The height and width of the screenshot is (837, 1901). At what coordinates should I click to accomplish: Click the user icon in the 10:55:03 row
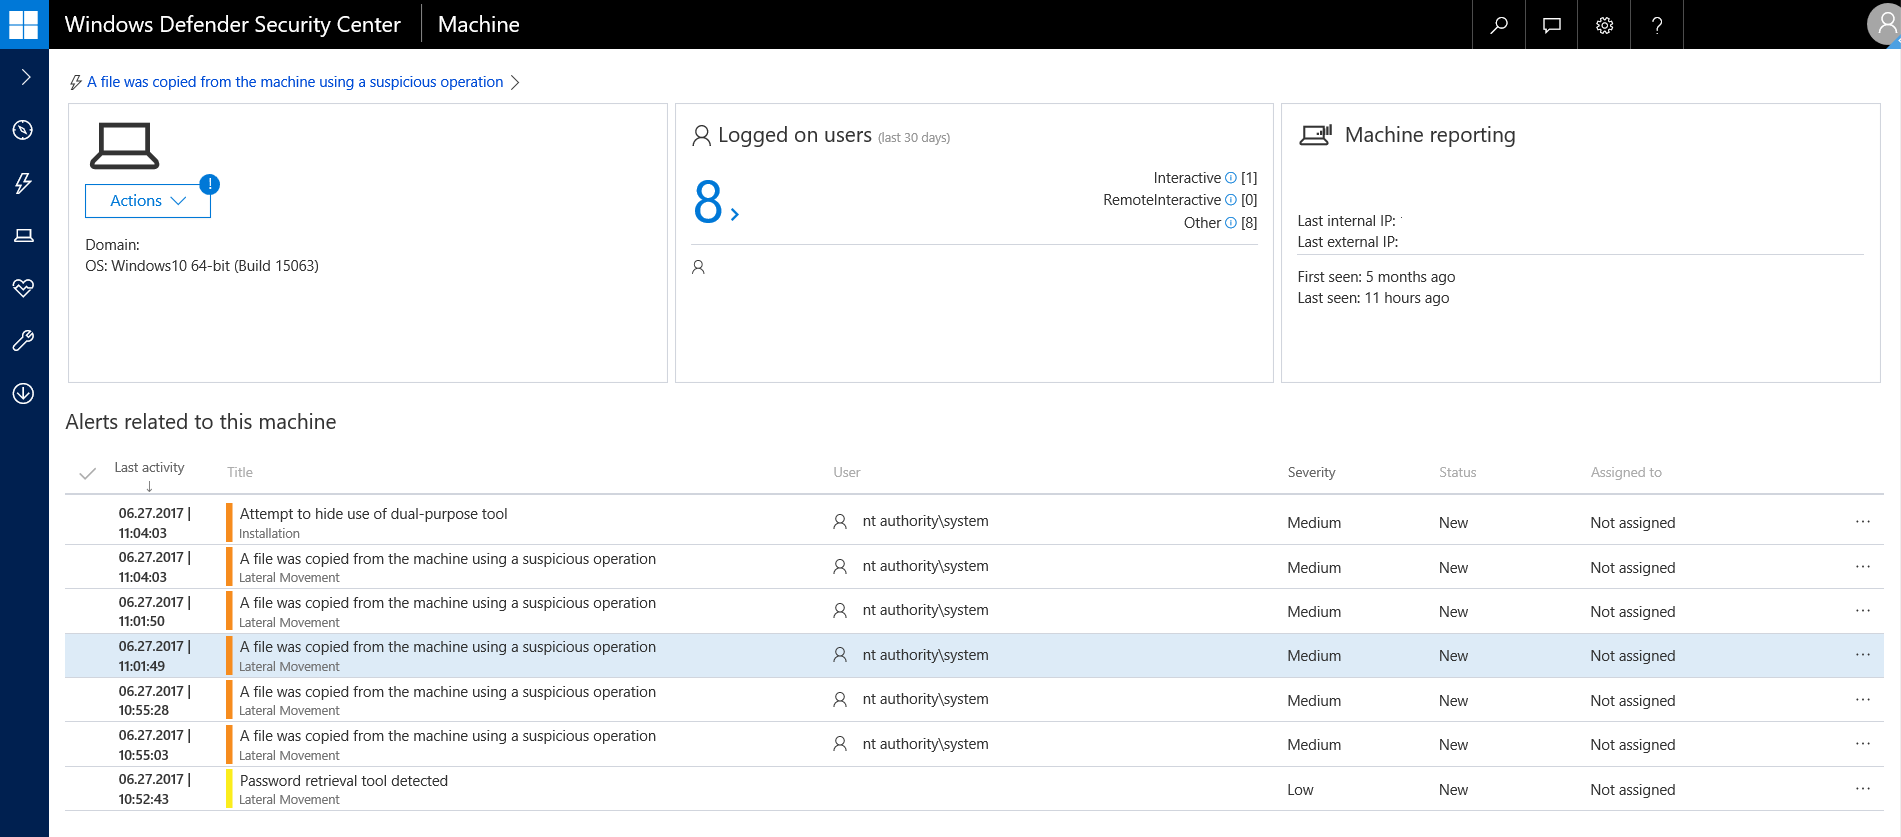pos(840,744)
